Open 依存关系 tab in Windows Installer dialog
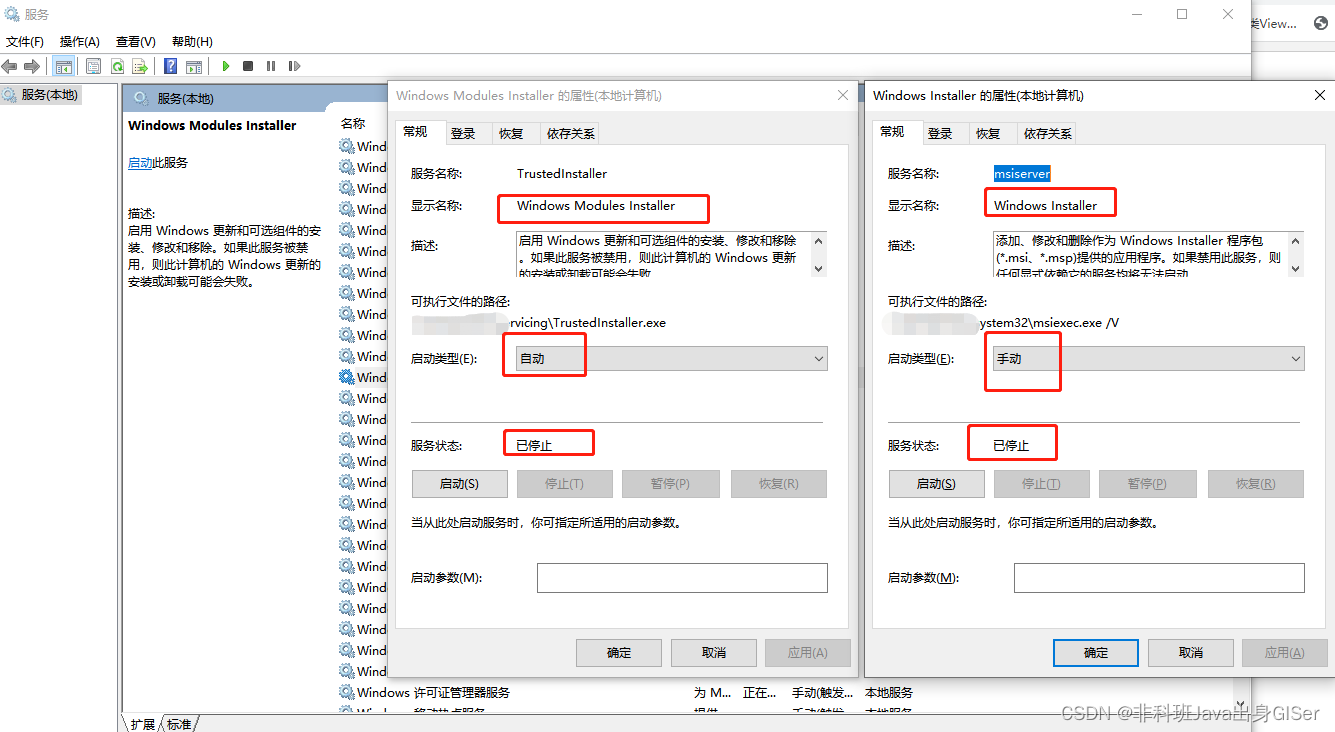 click(x=1047, y=133)
